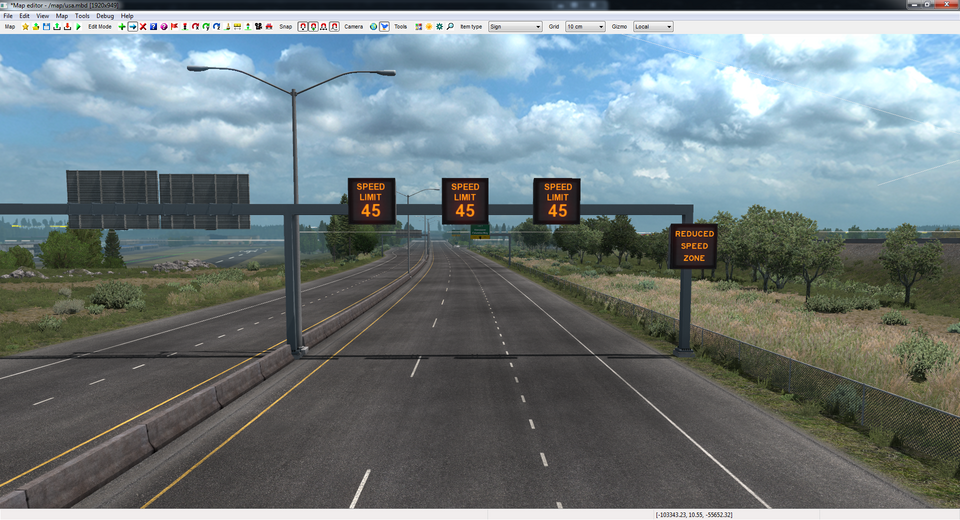Screen dimensions: 960x520
Task: Toggle the first snap magnet button
Action: point(303,27)
